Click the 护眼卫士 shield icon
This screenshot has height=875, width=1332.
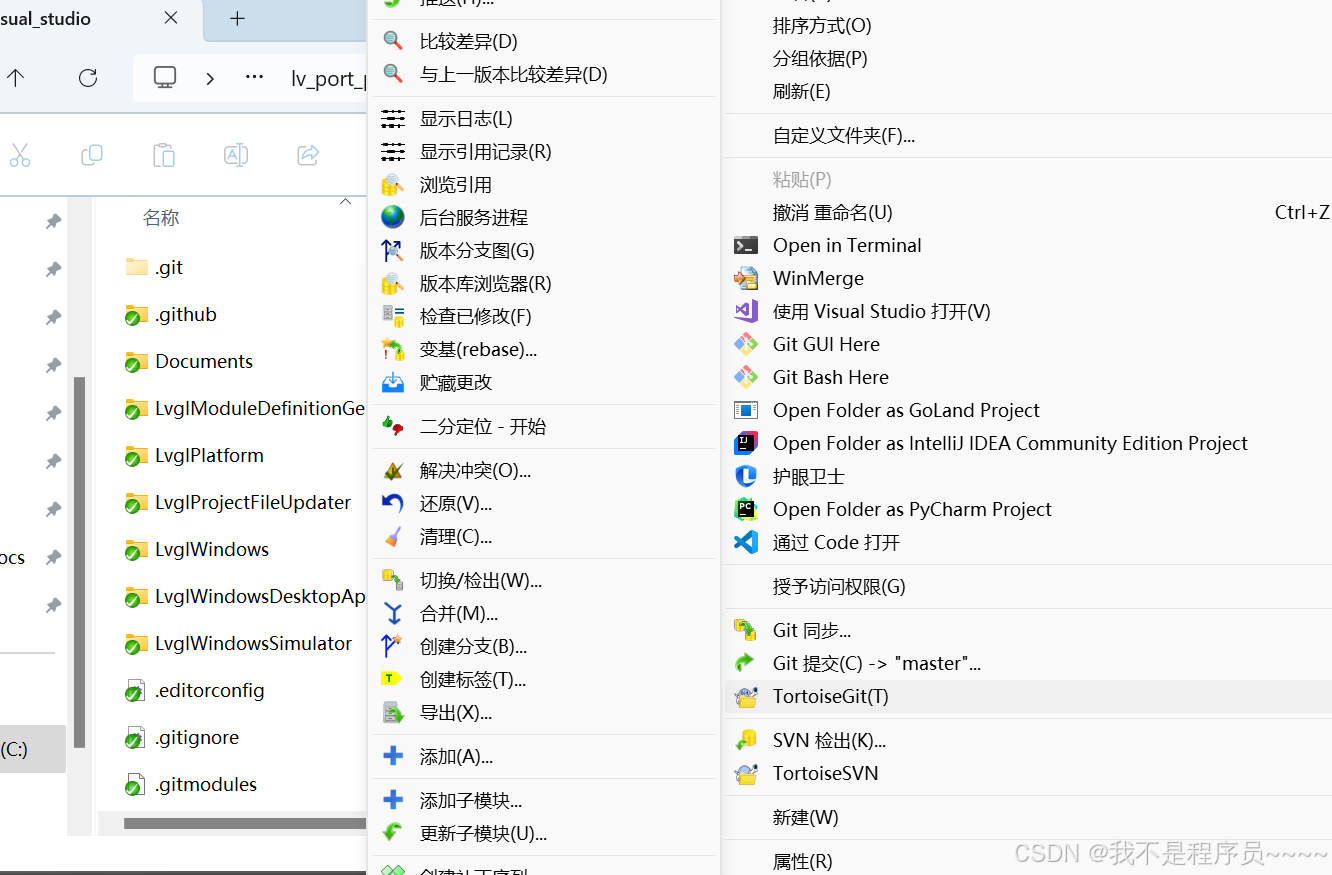(x=746, y=476)
